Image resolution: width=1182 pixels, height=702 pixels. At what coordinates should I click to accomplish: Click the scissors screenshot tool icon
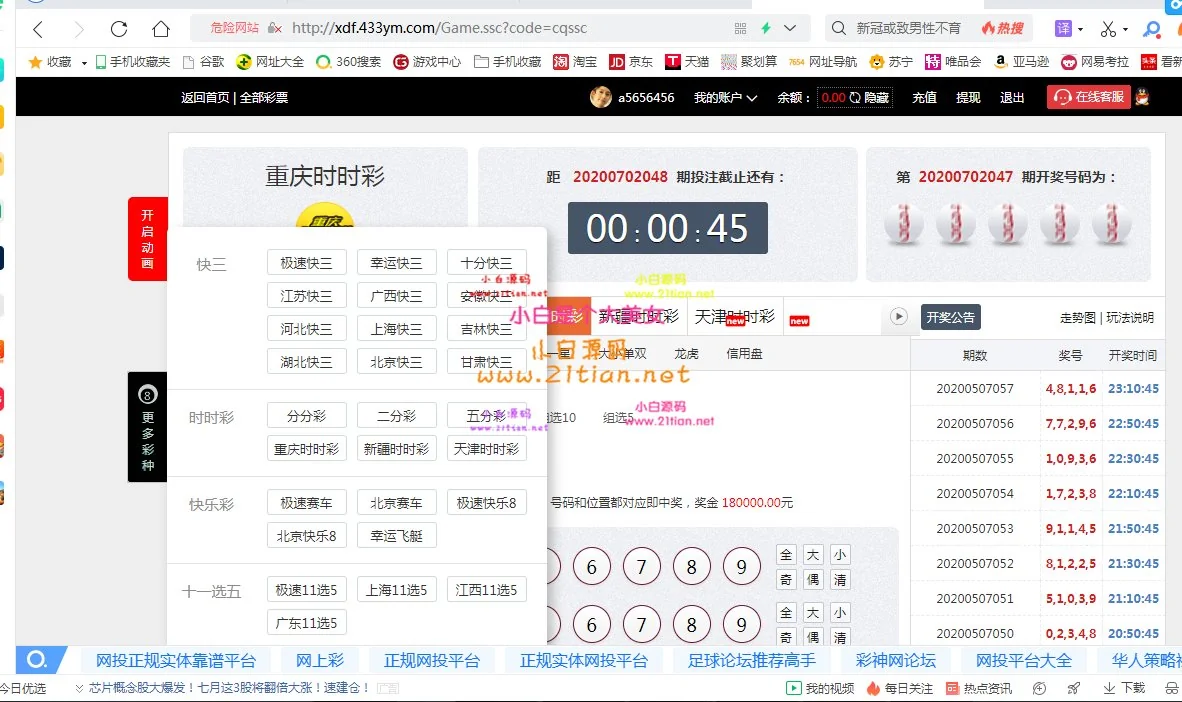[1107, 29]
